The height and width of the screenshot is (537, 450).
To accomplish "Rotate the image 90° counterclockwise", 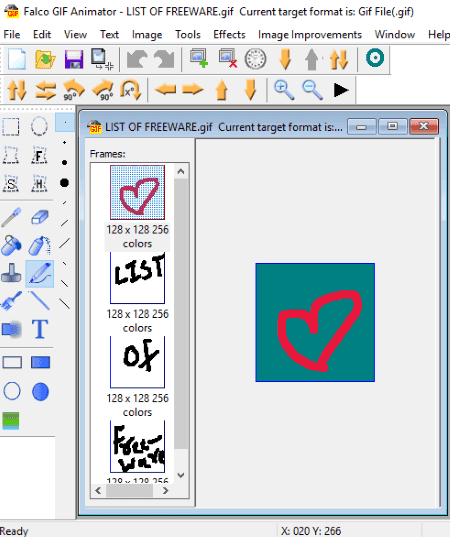I will 74,90.
